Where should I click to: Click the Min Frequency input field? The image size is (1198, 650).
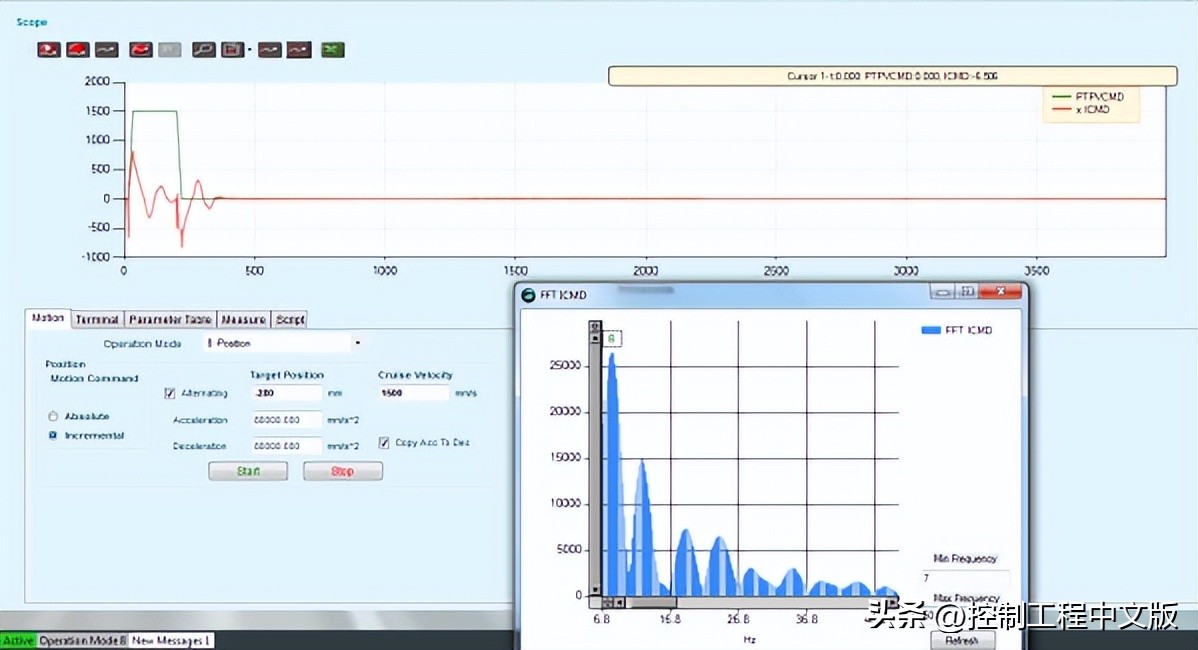point(965,578)
